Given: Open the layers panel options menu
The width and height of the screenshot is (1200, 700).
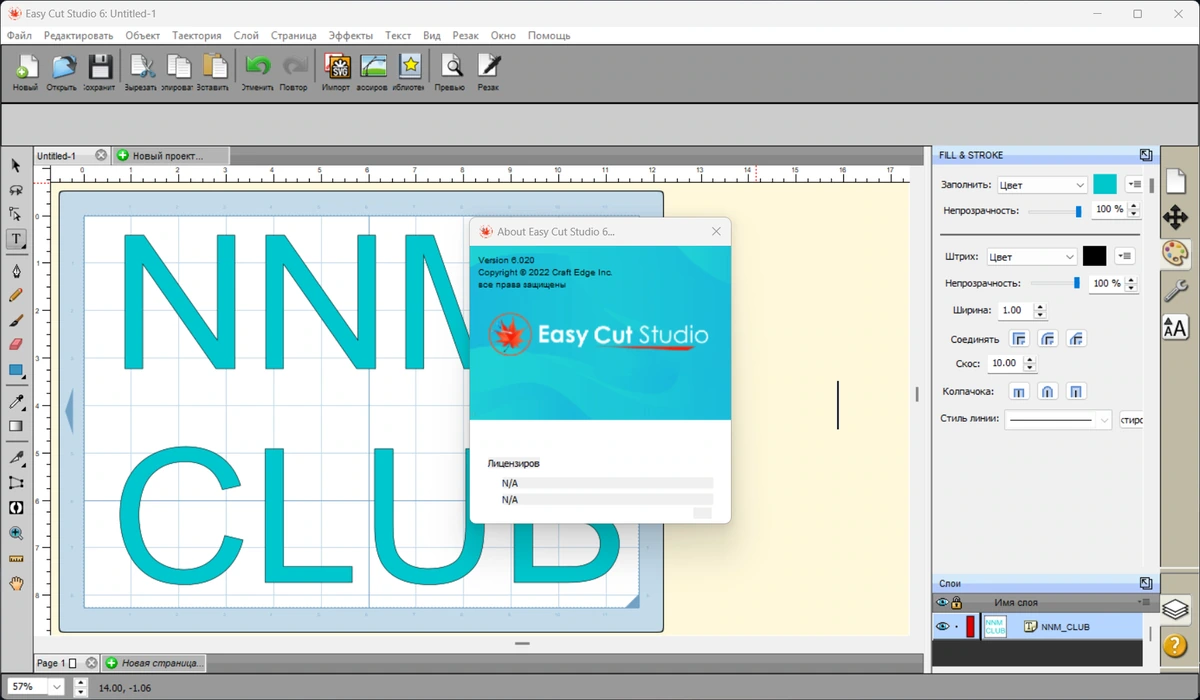Looking at the screenshot, I should (x=1144, y=603).
